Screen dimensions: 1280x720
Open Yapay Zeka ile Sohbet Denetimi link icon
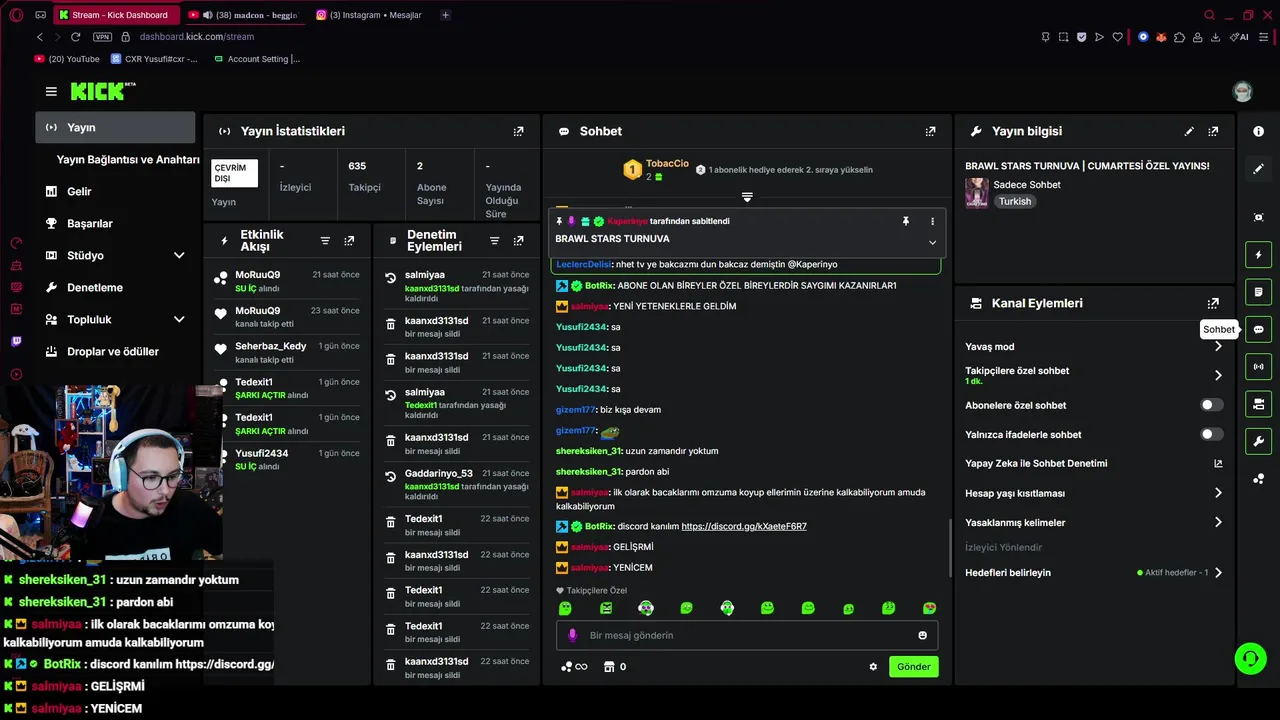point(1218,464)
